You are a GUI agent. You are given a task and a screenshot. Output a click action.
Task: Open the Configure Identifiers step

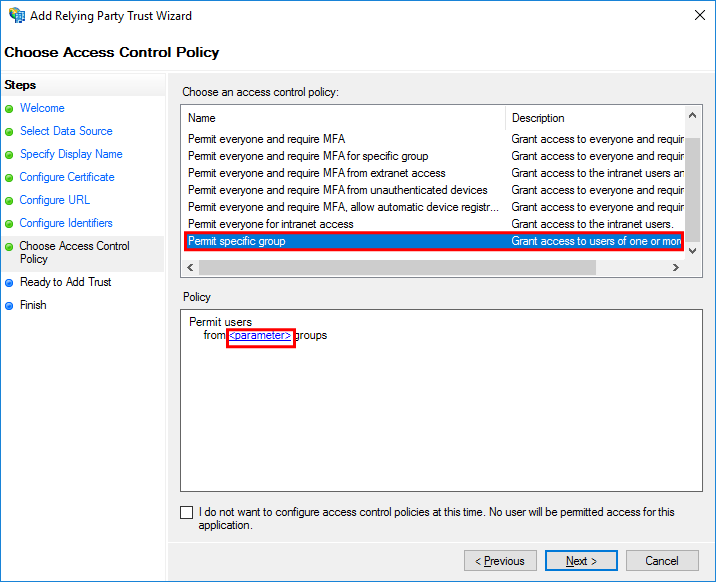(x=66, y=223)
